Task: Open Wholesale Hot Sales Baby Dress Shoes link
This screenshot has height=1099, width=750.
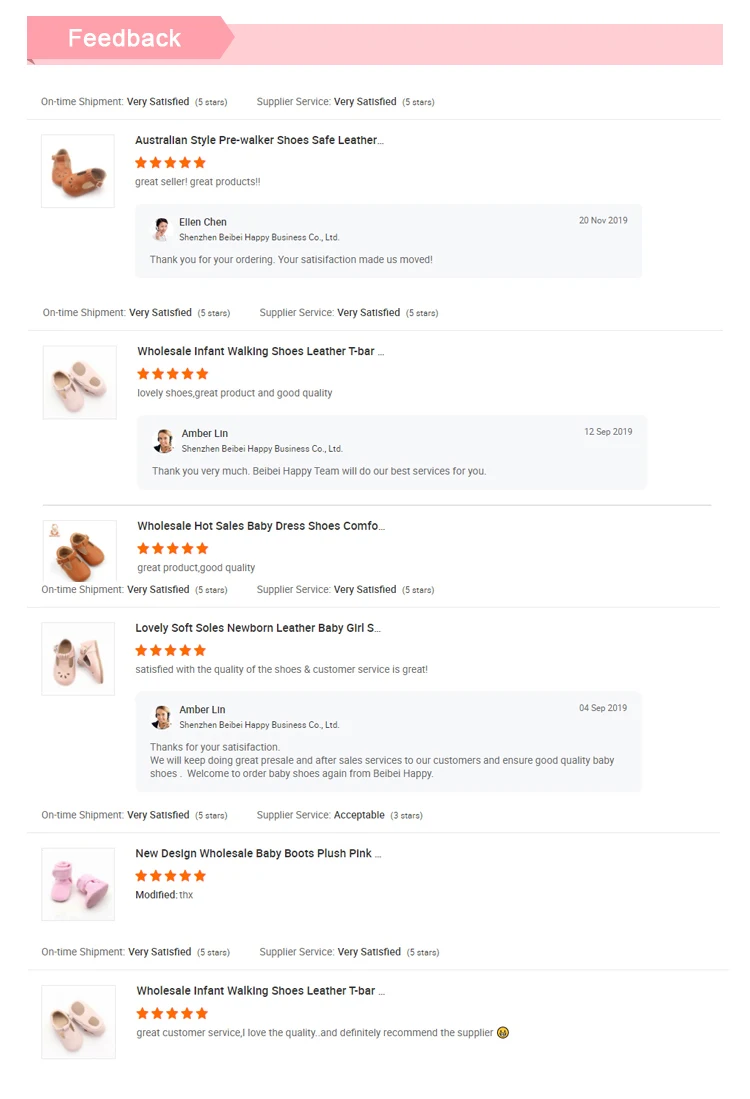Action: pos(261,526)
